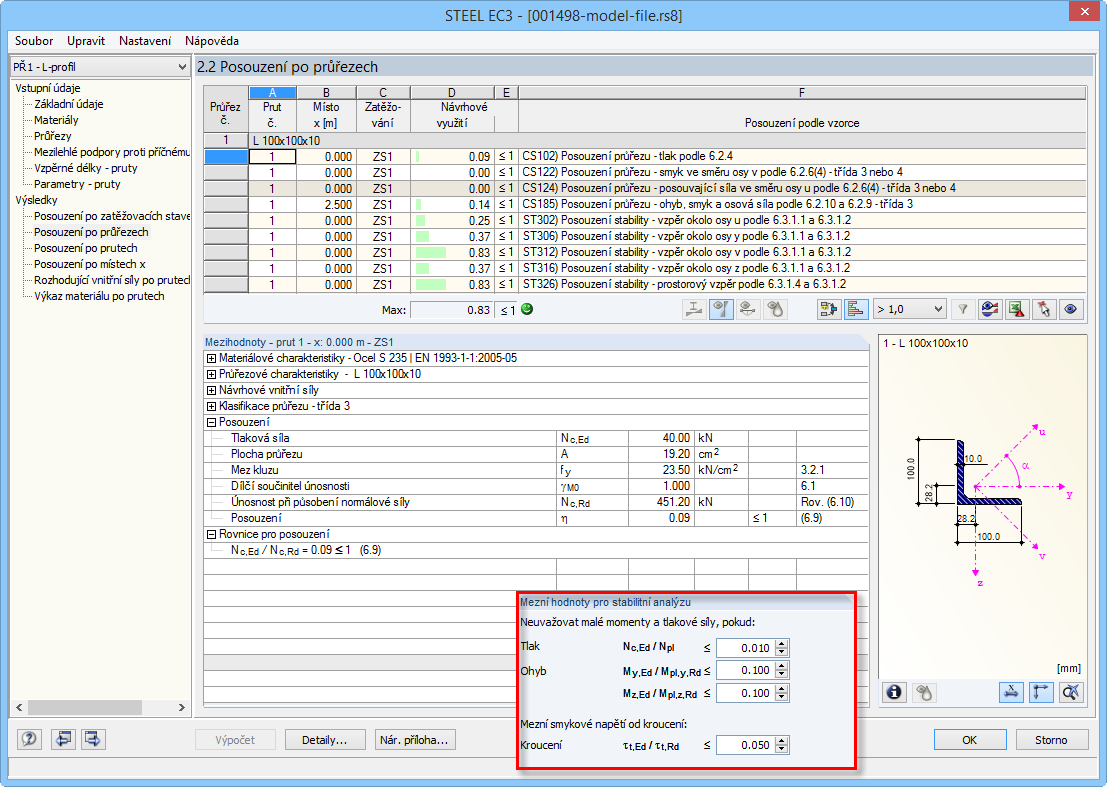
Task: Open cross-section info with the blue i icon
Action: coord(894,692)
